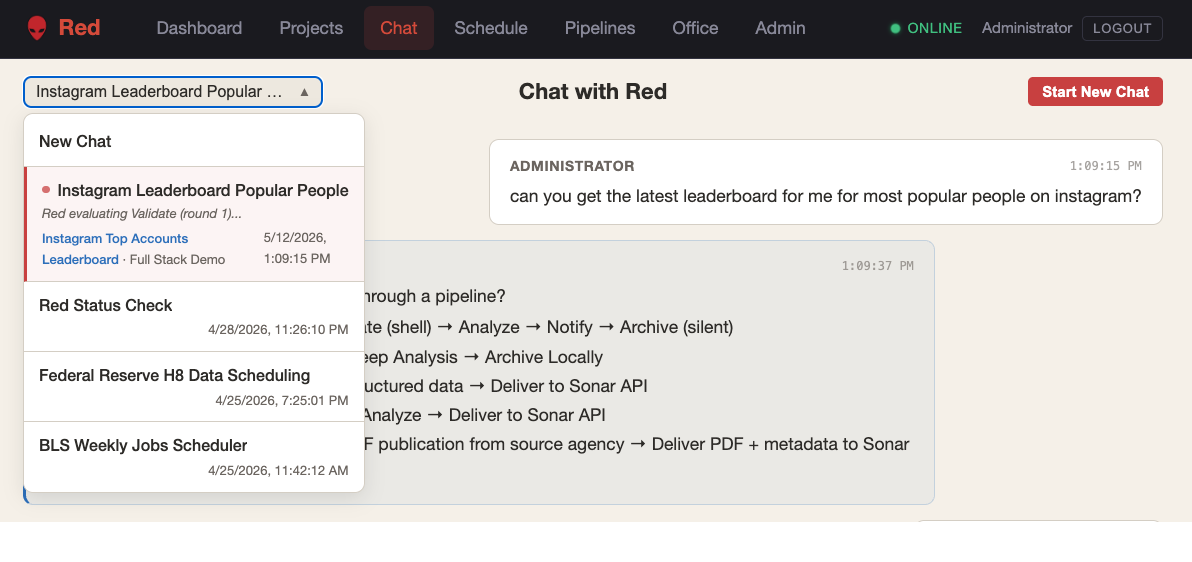Click the "Deliver to Sonar API" structured data line
Viewport: 1192px width, 562px height.
click(x=506, y=386)
